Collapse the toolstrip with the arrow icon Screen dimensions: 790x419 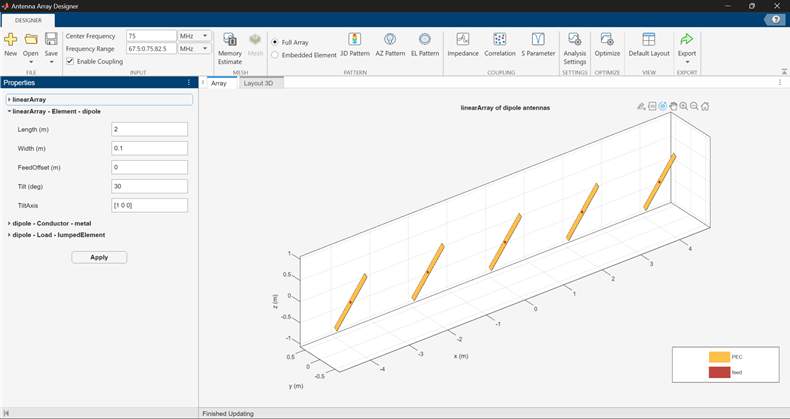784,72
